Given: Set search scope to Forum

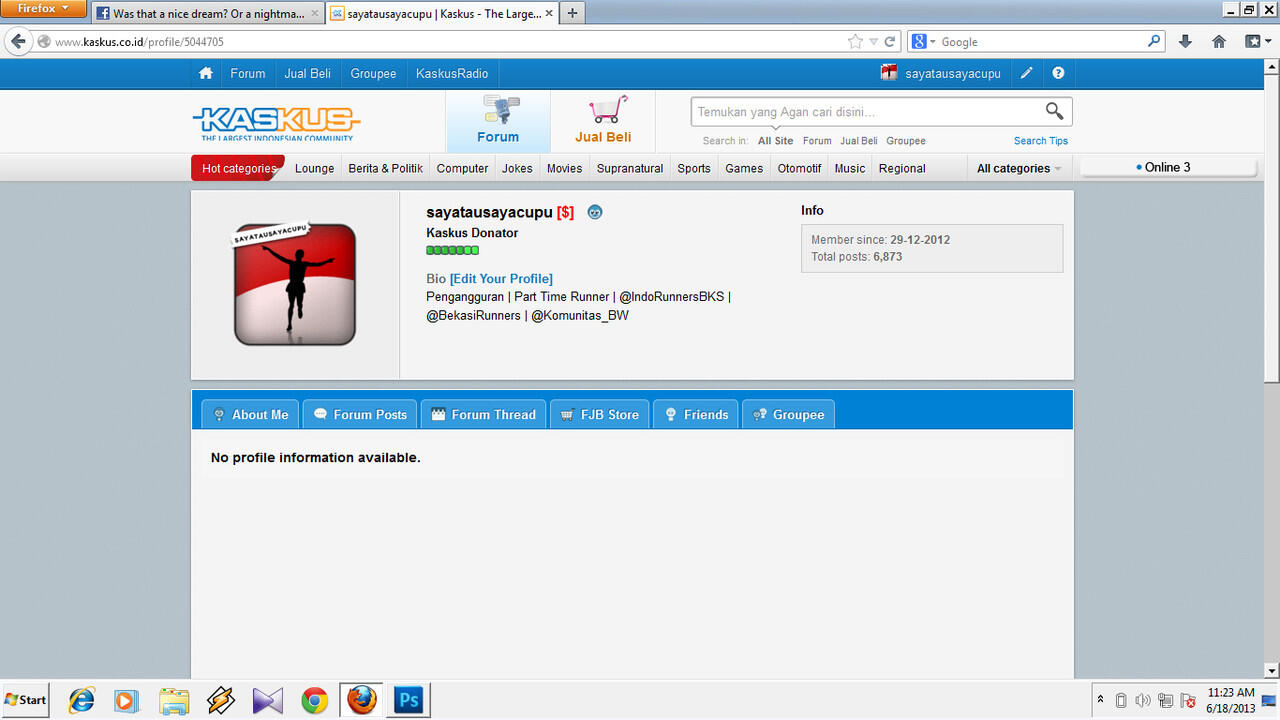Looking at the screenshot, I should (x=817, y=141).
